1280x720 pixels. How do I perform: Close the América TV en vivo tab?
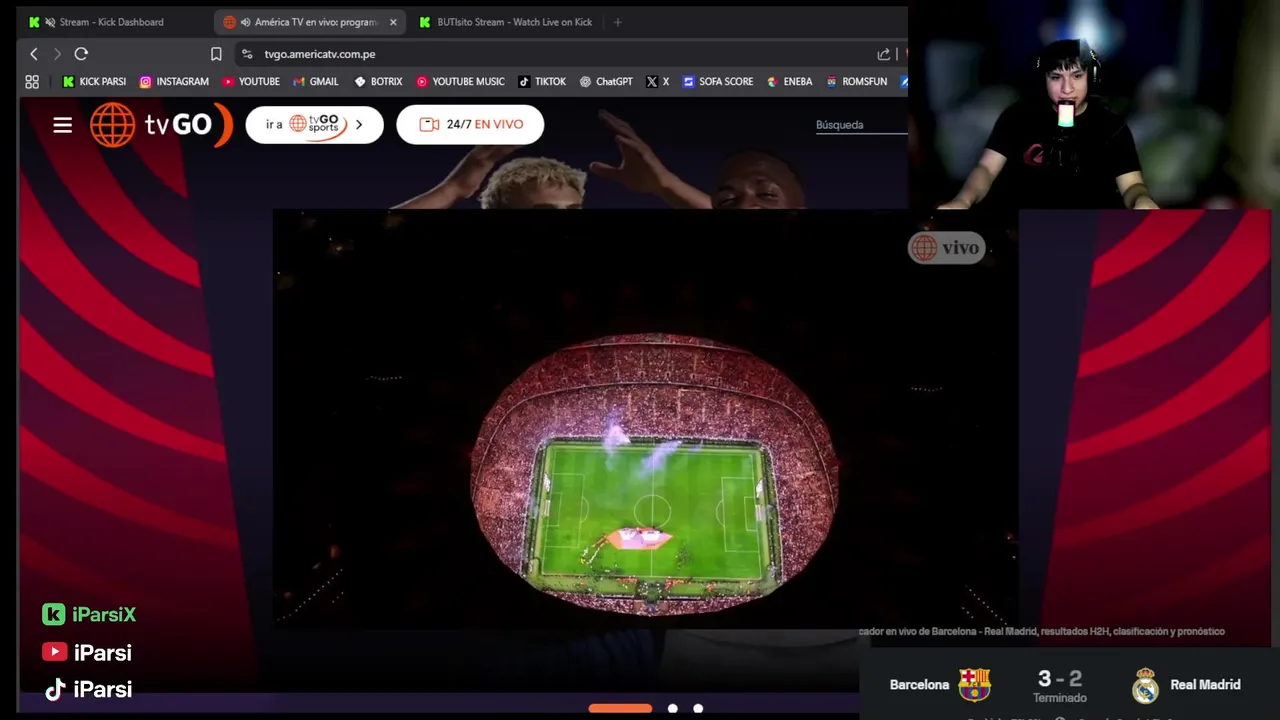click(x=393, y=22)
